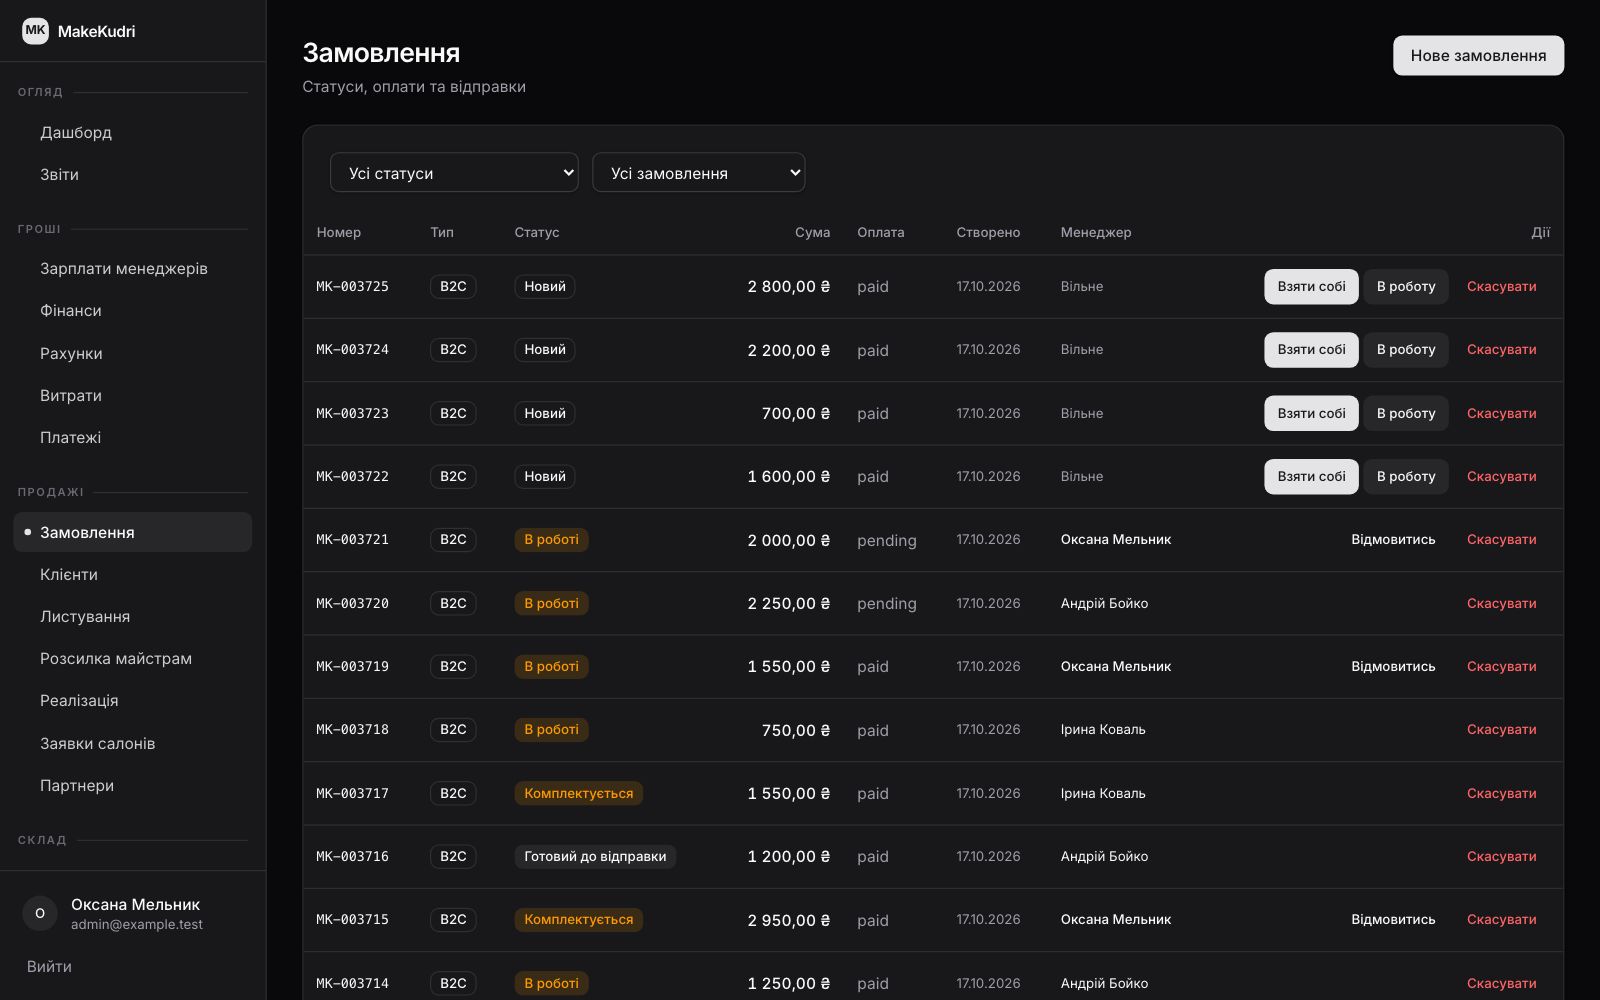Click order number MK-003716
Image resolution: width=1600 pixels, height=1000 pixels.
pyautogui.click(x=353, y=857)
